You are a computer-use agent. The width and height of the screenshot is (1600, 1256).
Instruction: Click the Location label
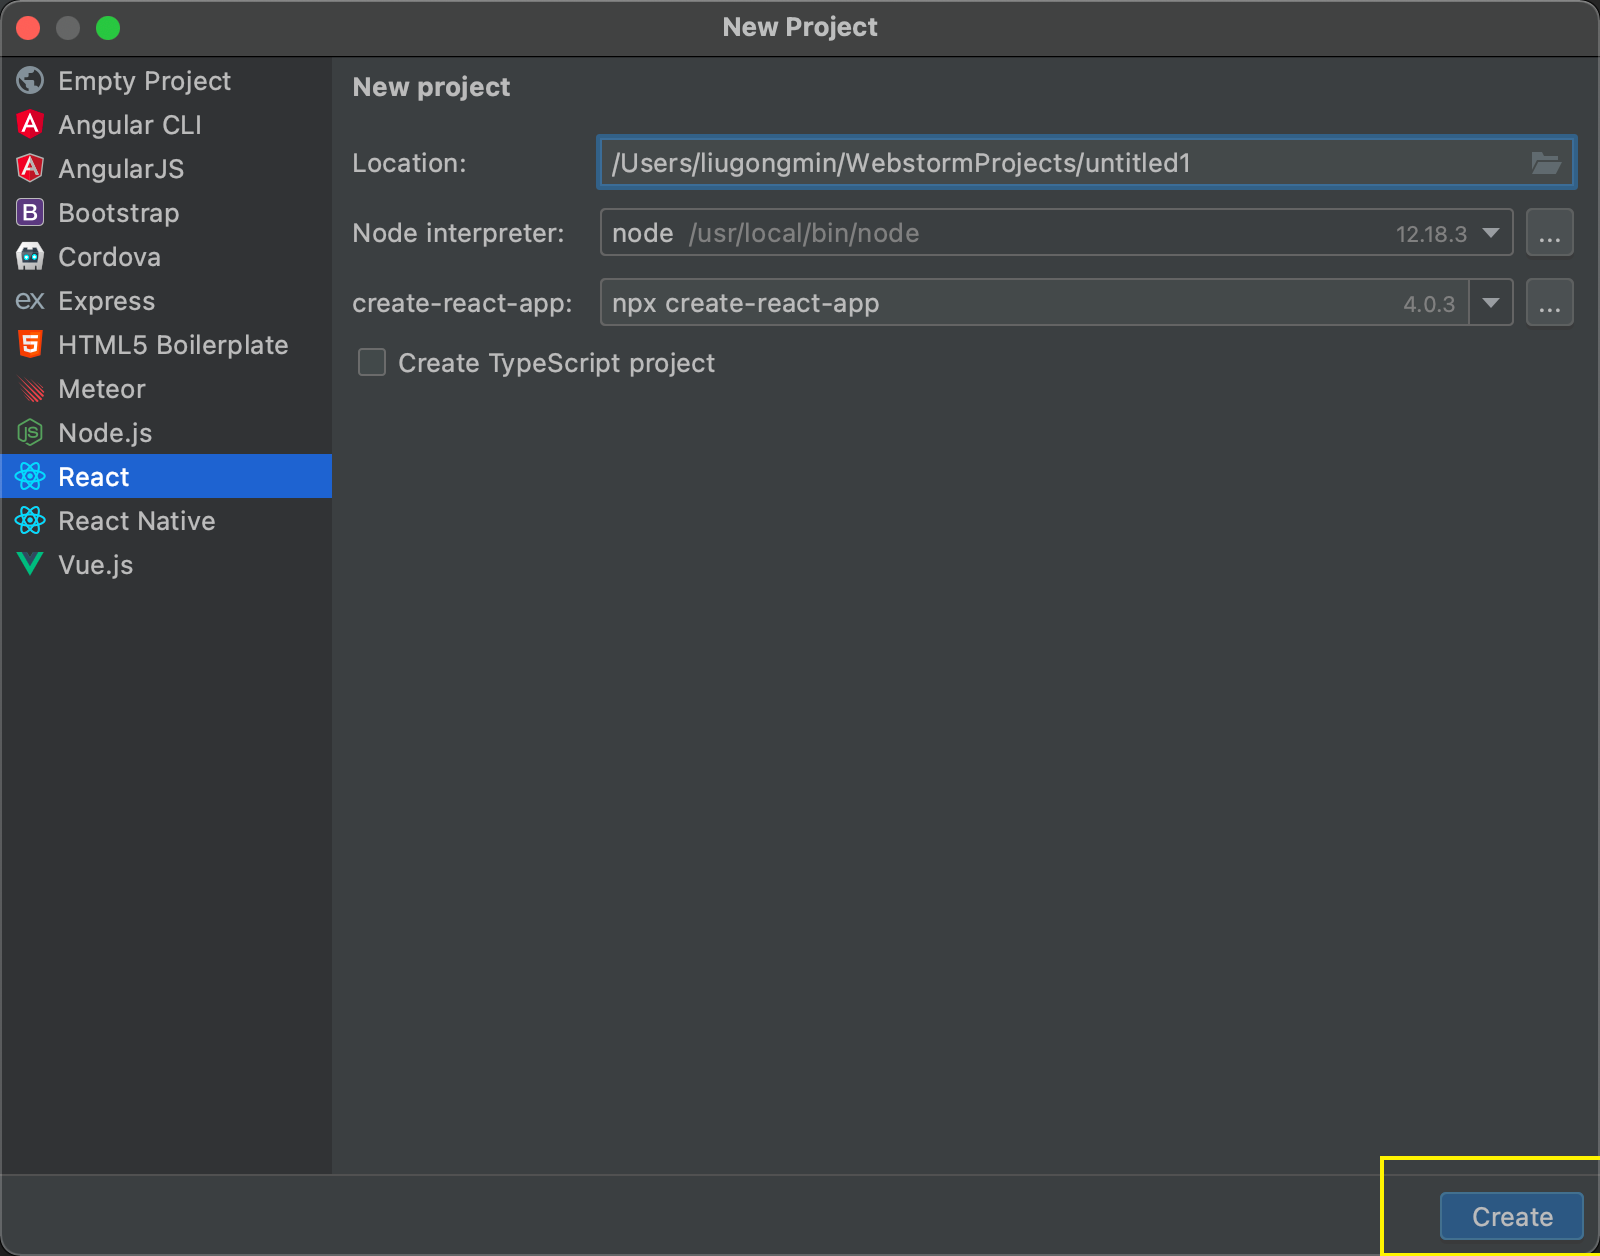tap(409, 163)
